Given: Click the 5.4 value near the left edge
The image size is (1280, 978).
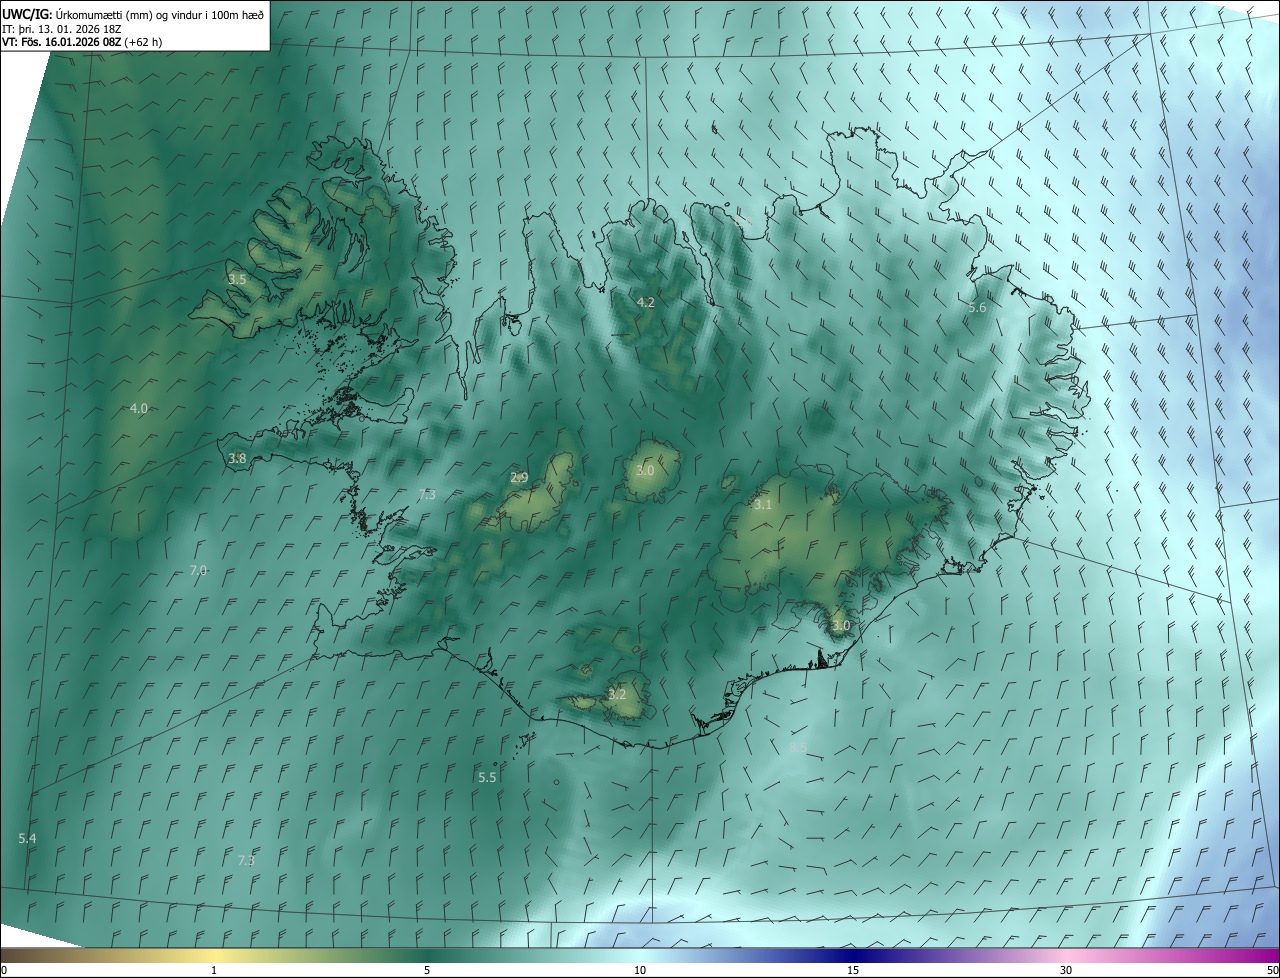Looking at the screenshot, I should [27, 838].
